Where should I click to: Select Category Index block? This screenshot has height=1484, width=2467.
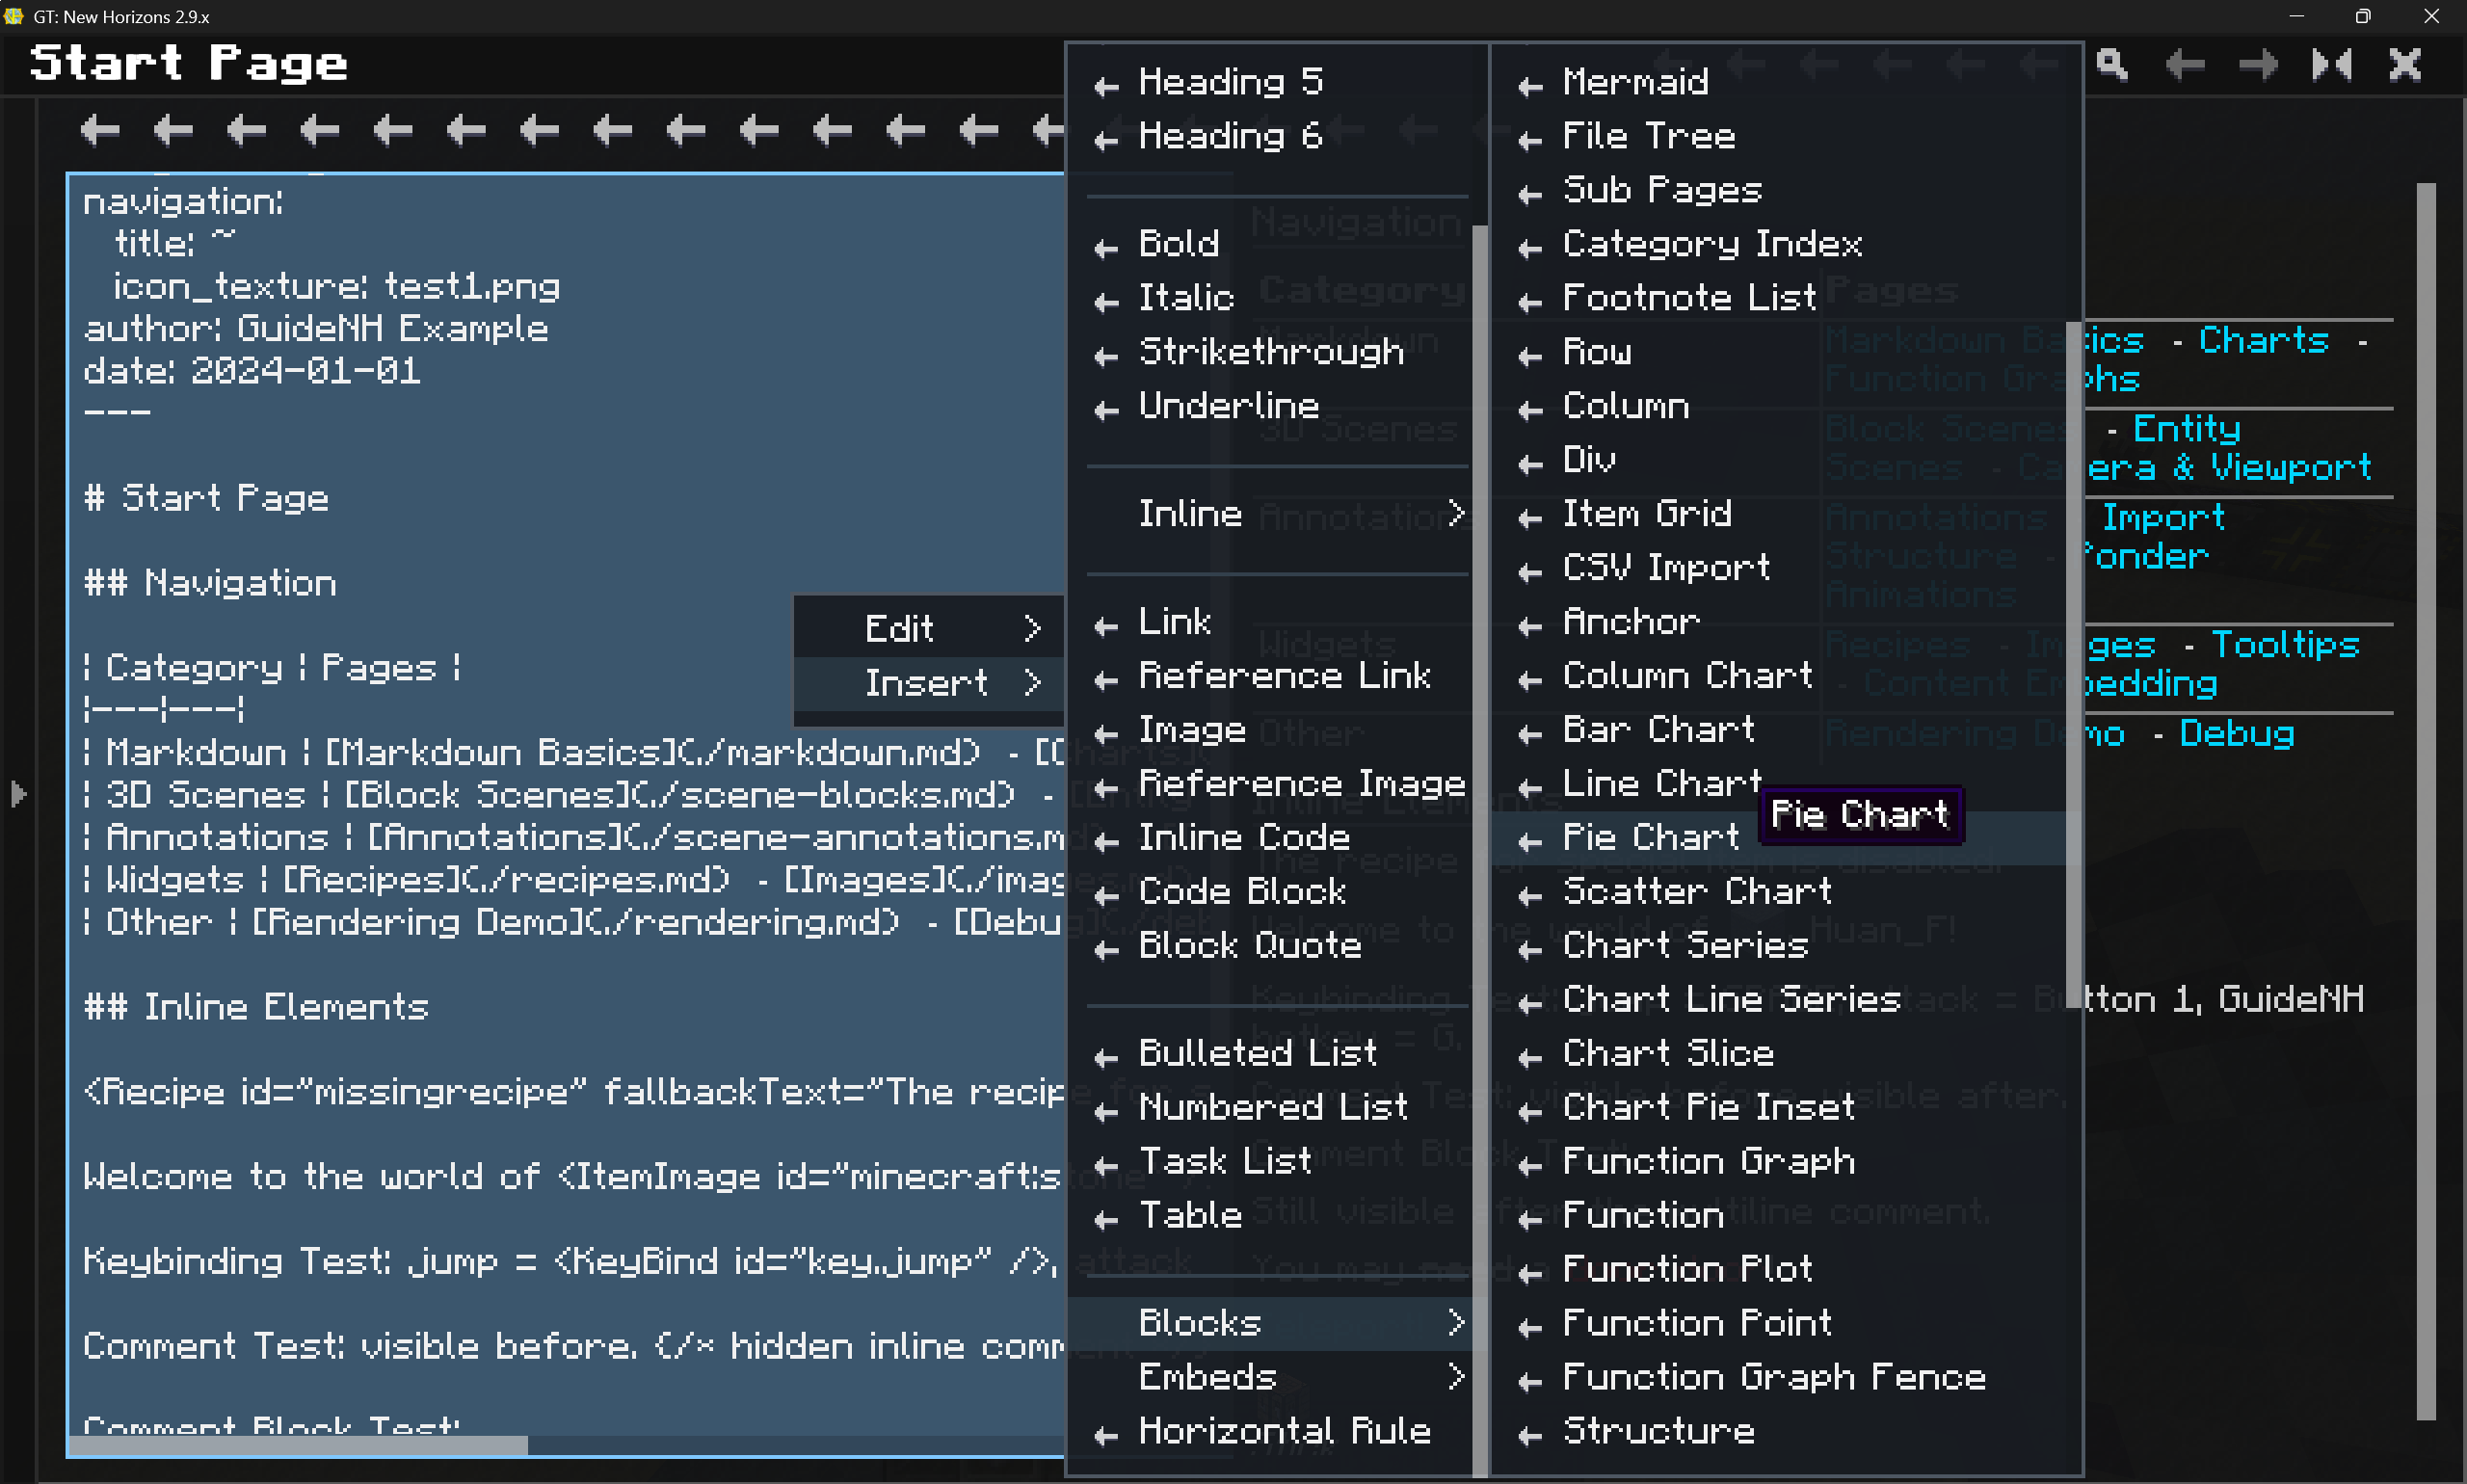(1779, 244)
